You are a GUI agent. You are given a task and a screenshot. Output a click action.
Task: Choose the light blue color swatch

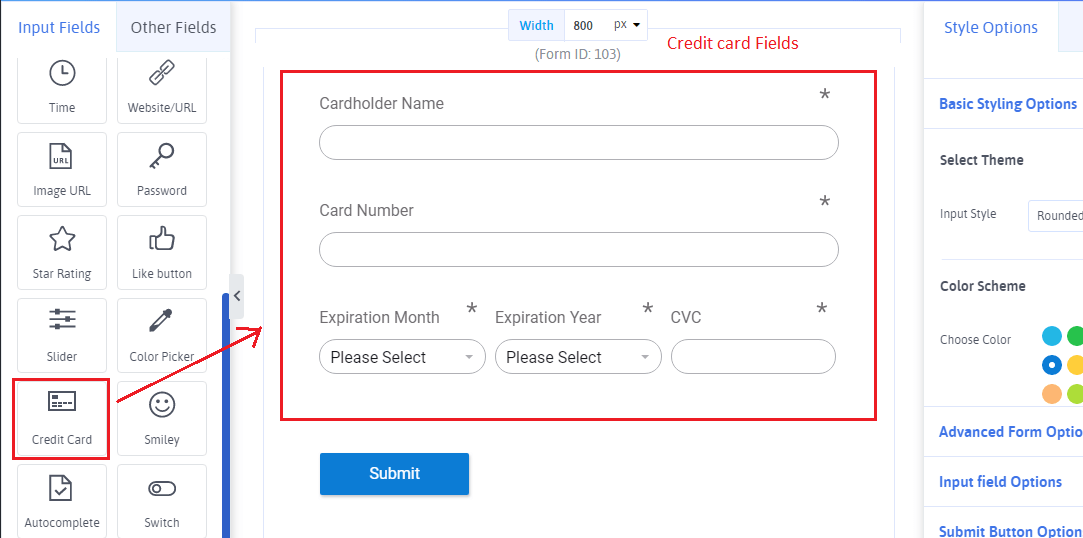pyautogui.click(x=1051, y=336)
